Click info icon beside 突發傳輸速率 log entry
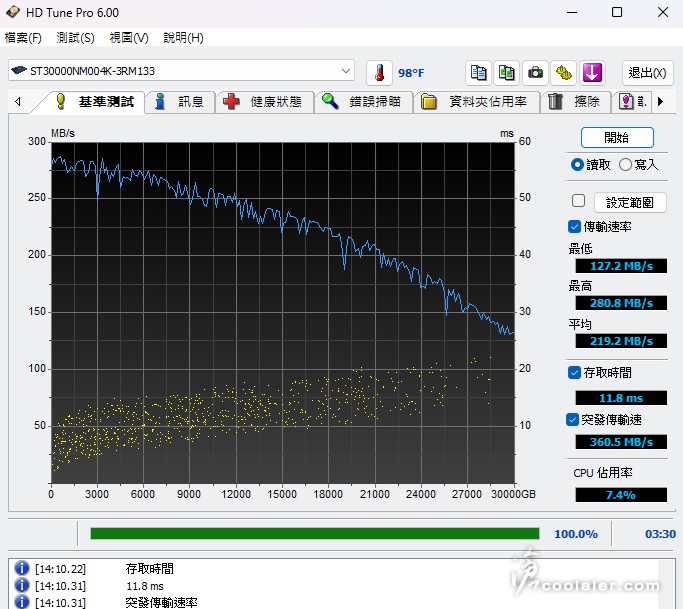 click(21, 602)
